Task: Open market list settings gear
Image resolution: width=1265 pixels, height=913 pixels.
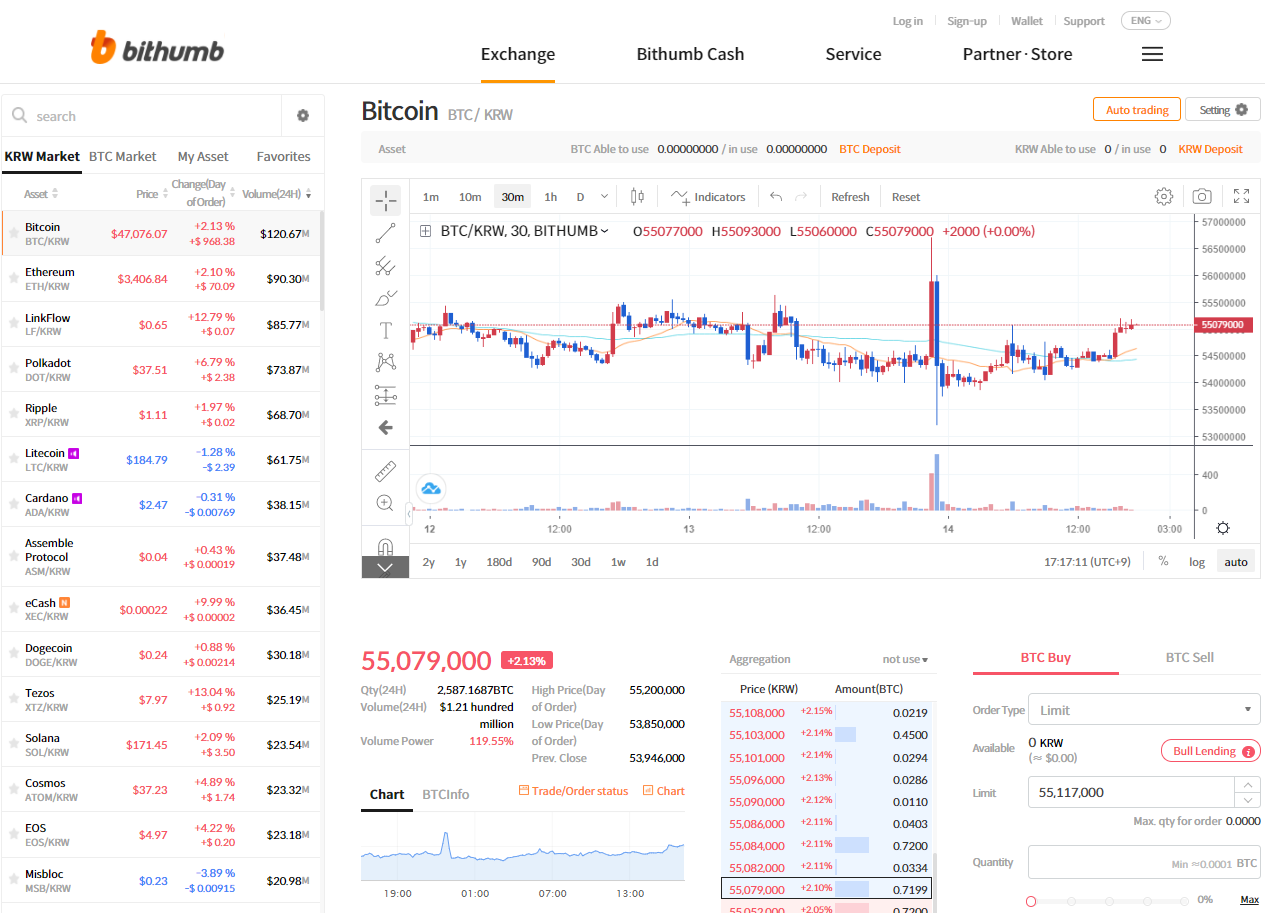Action: tap(303, 116)
